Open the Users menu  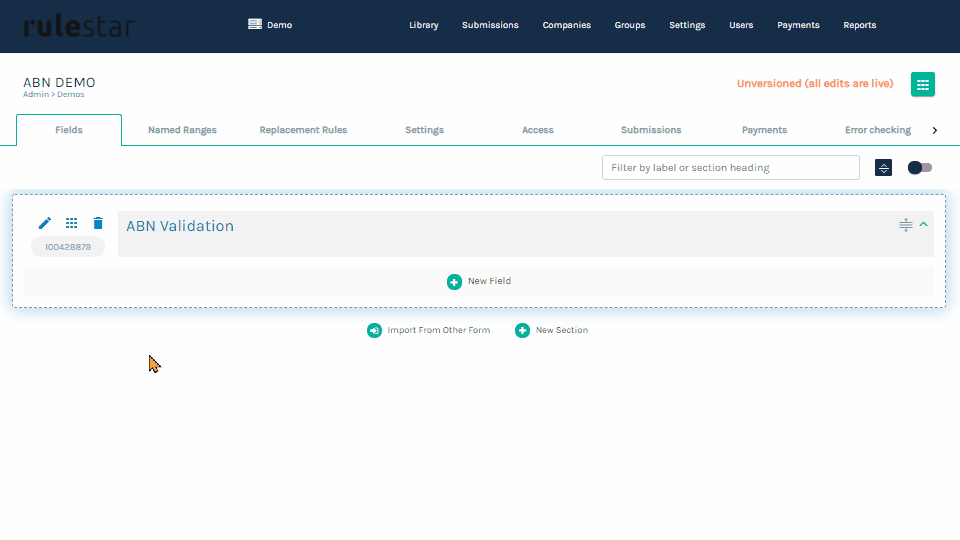coord(741,25)
